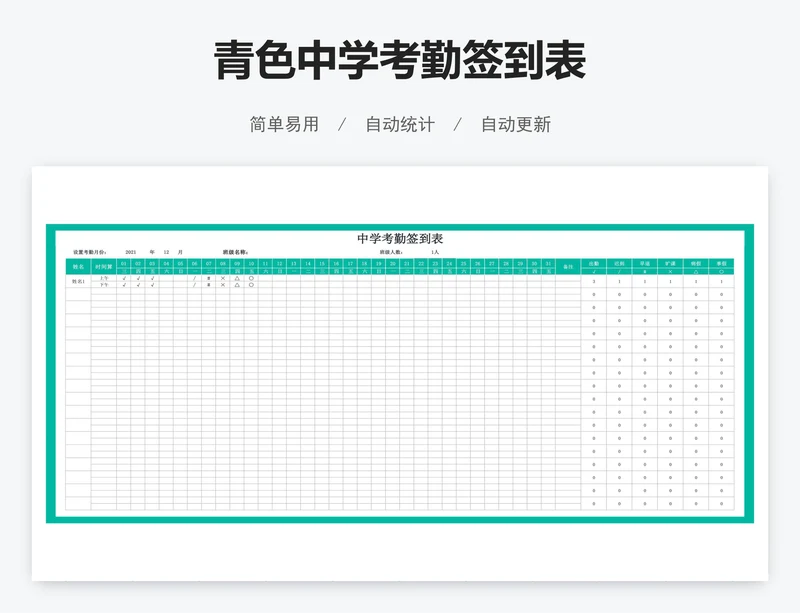Click the 班级人数 label
Image resolution: width=800 pixels, height=613 pixels.
click(x=391, y=252)
